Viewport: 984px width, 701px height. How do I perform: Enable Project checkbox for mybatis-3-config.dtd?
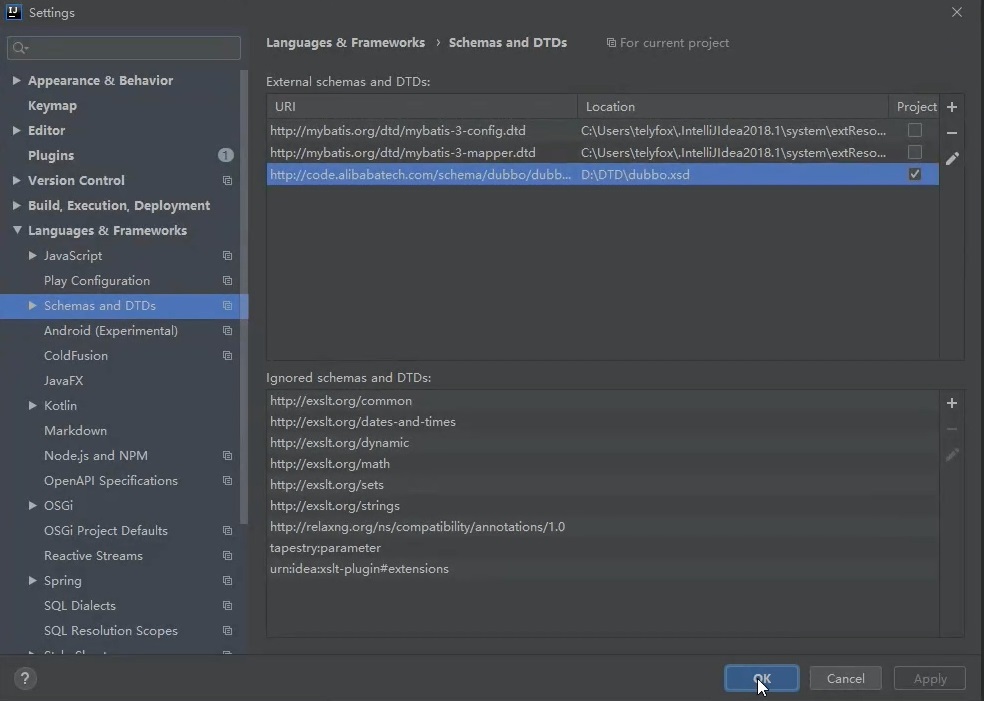click(913, 130)
